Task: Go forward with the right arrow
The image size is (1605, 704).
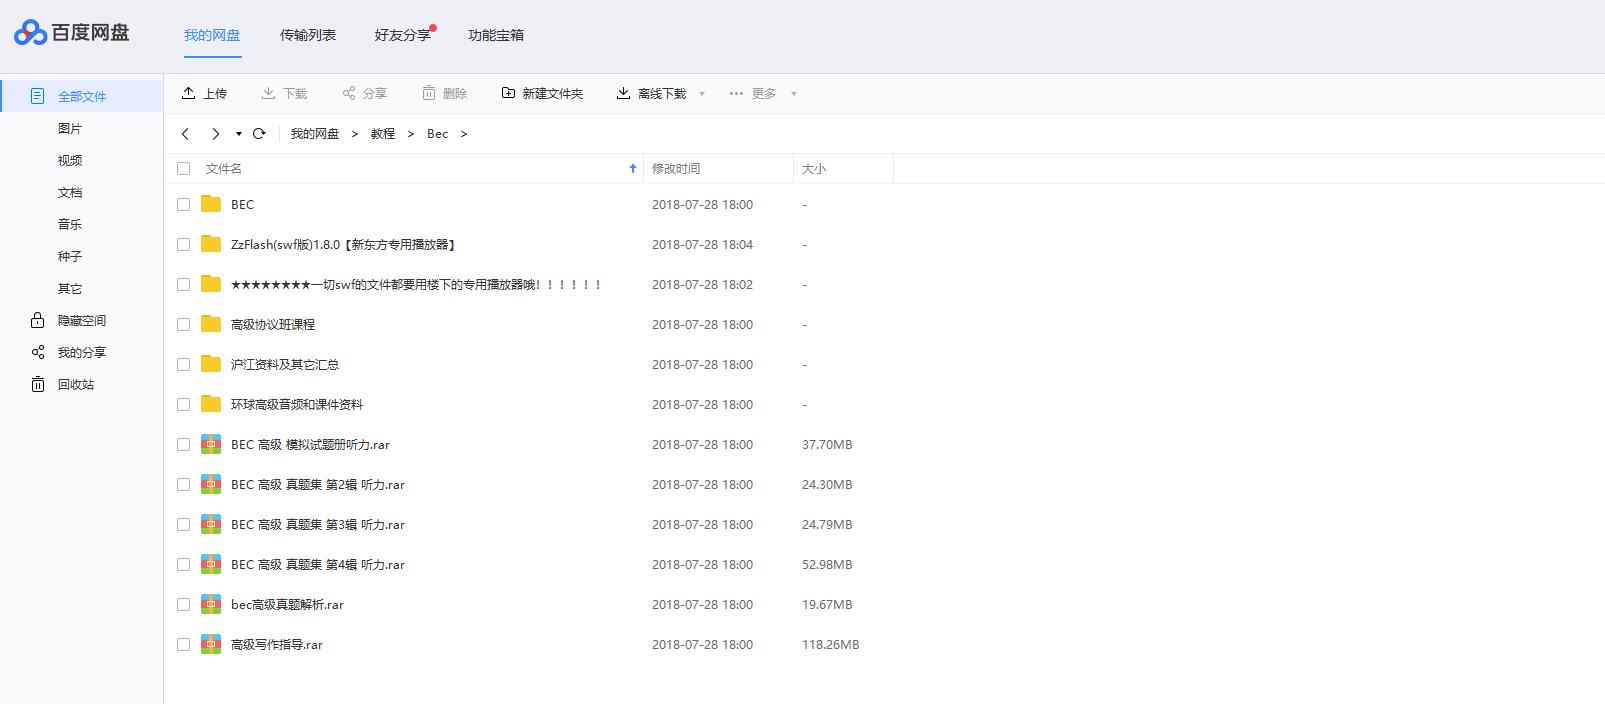Action: tap(215, 134)
